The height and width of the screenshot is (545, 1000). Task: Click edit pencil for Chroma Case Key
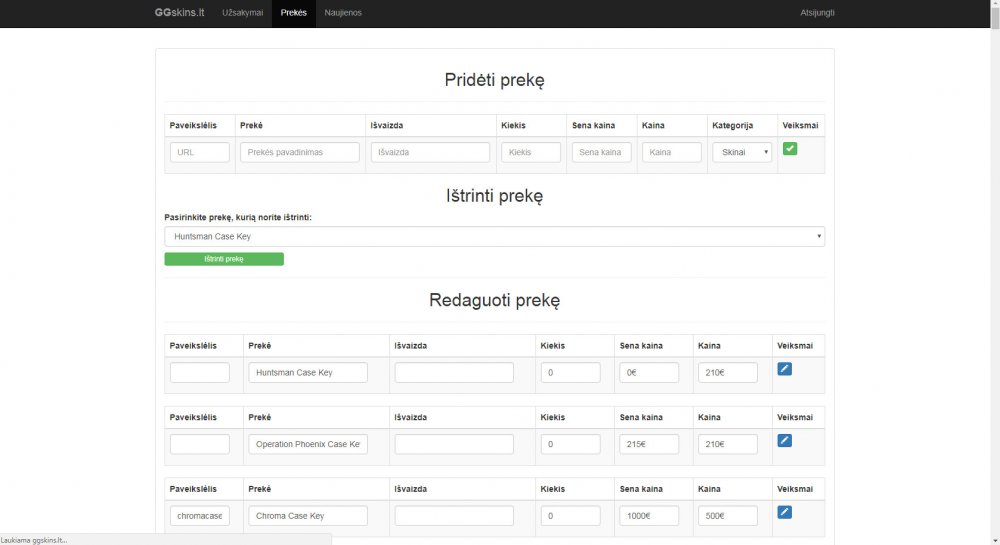[x=784, y=512]
